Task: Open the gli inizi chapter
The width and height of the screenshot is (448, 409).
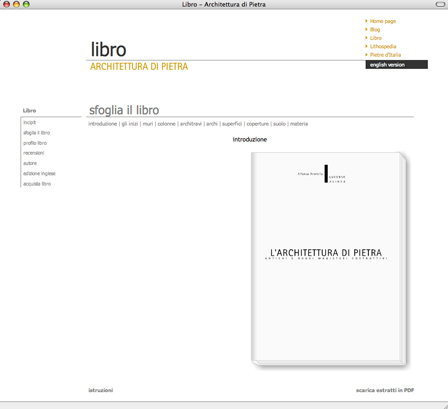Action: tap(130, 124)
